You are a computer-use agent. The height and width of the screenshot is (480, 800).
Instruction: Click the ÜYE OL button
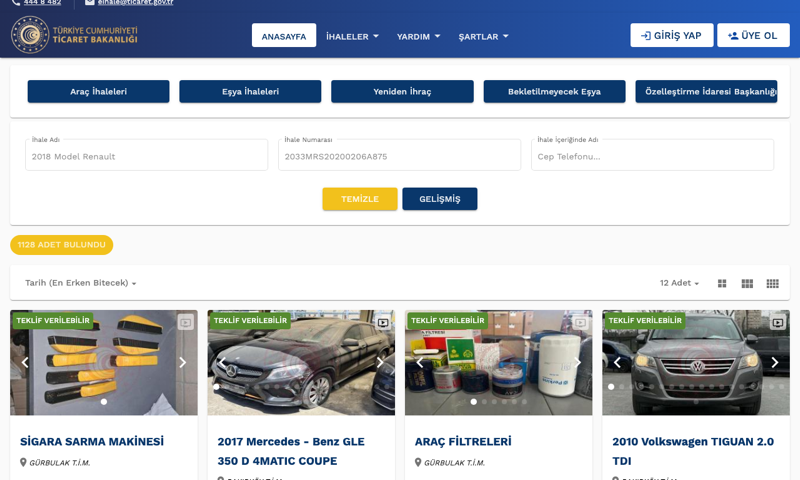753,35
